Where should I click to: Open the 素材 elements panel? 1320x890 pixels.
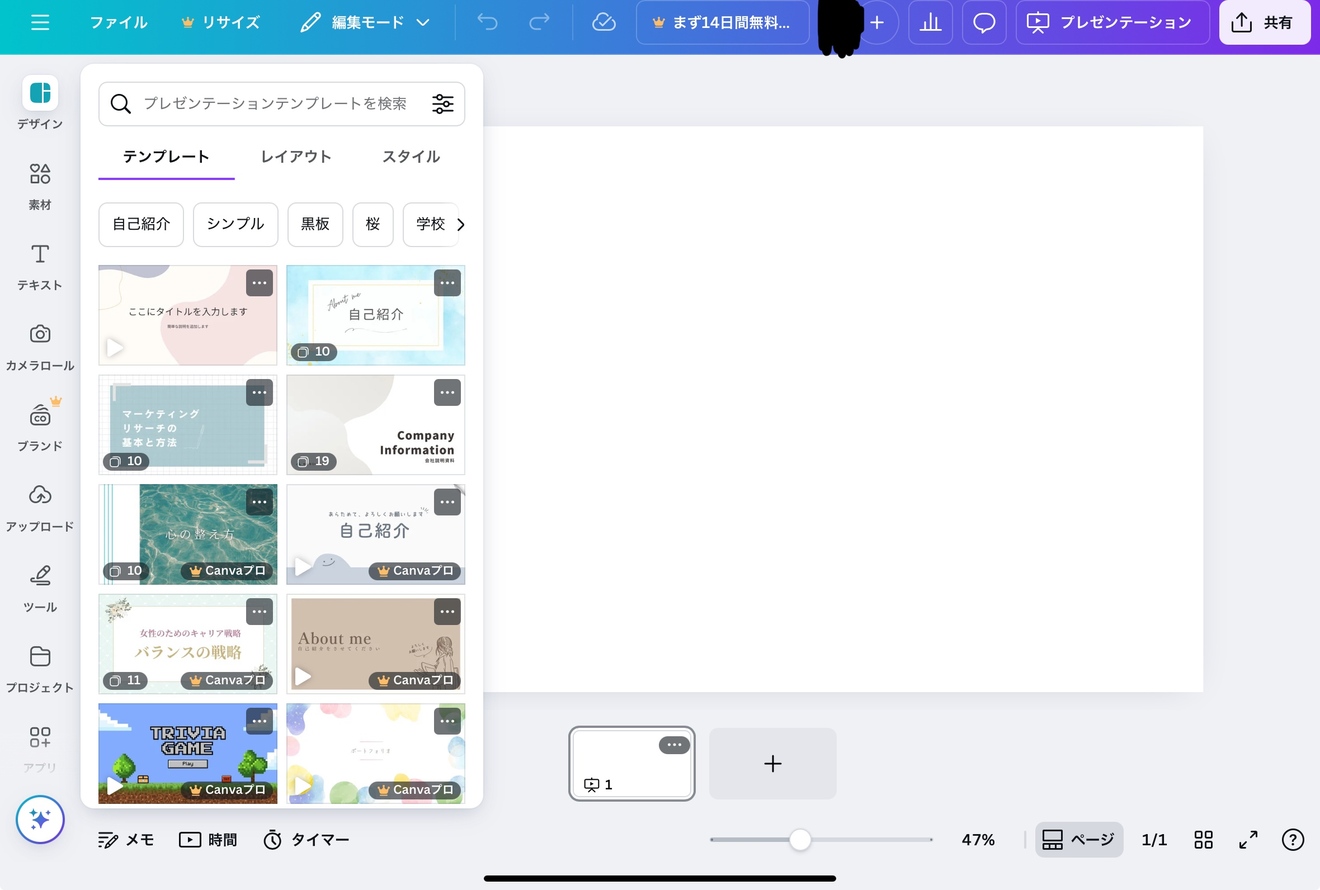pyautogui.click(x=40, y=186)
